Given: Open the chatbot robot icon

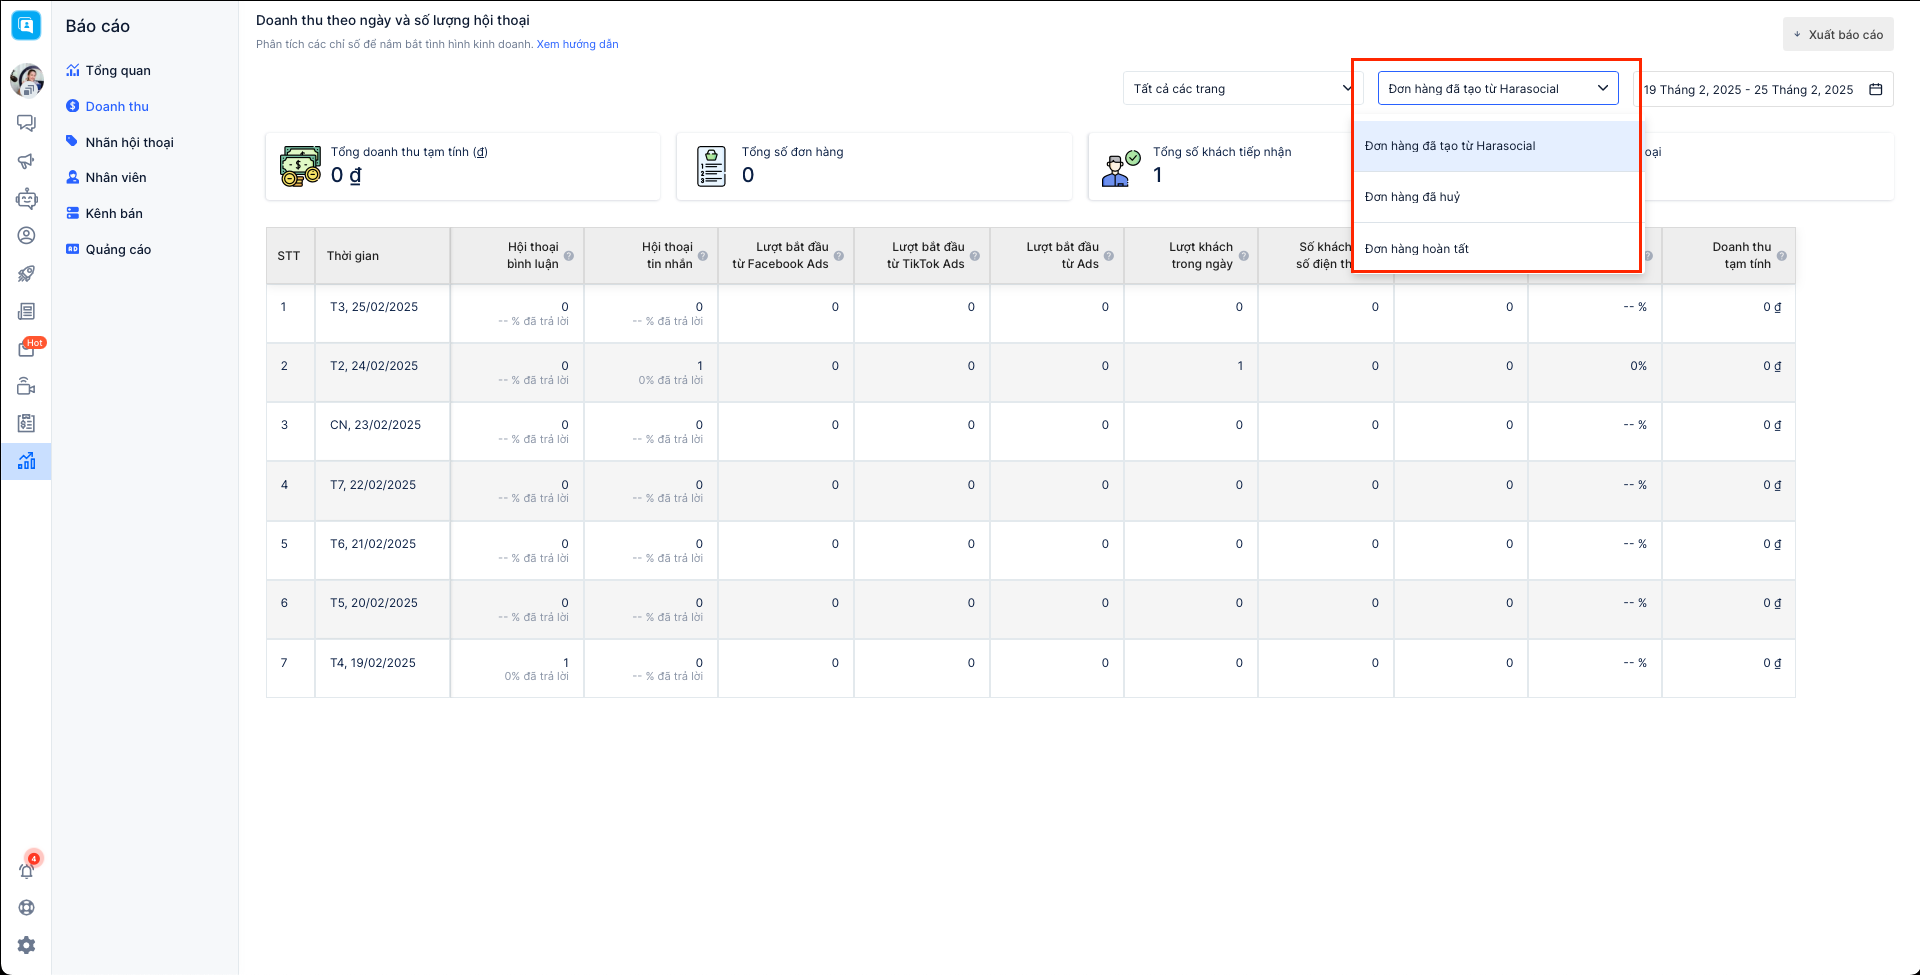Looking at the screenshot, I should click(x=26, y=199).
